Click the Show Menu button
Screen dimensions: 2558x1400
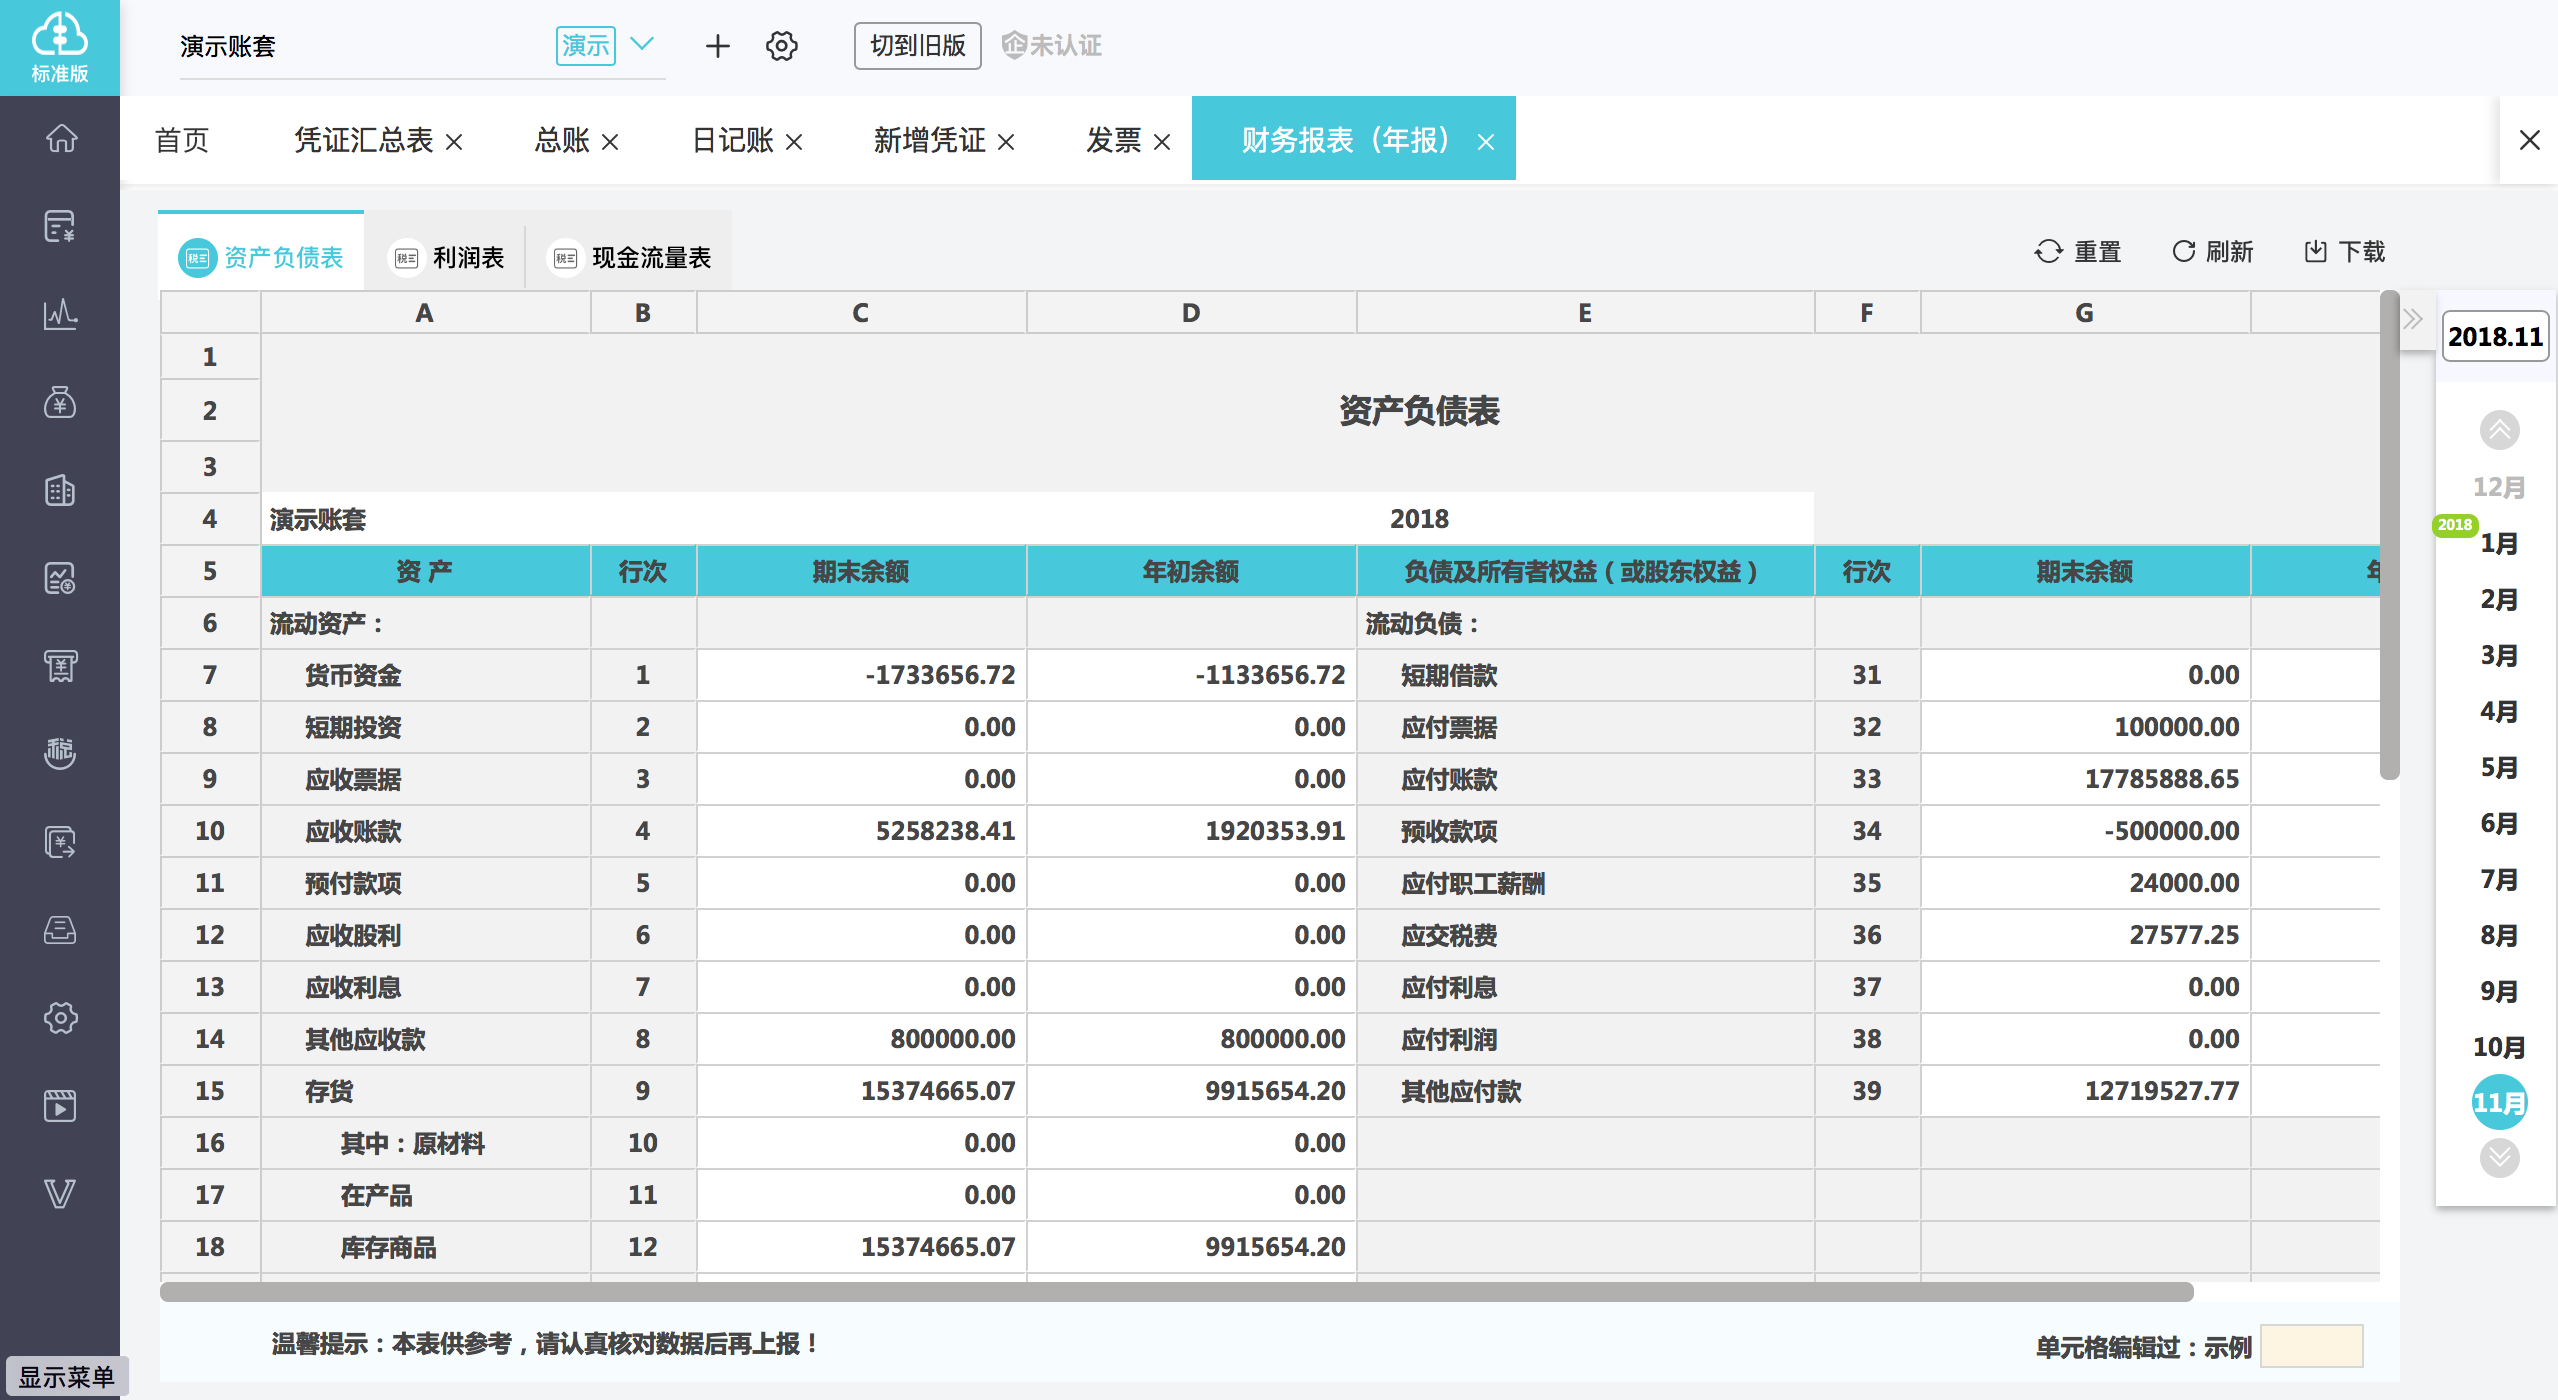click(67, 1377)
